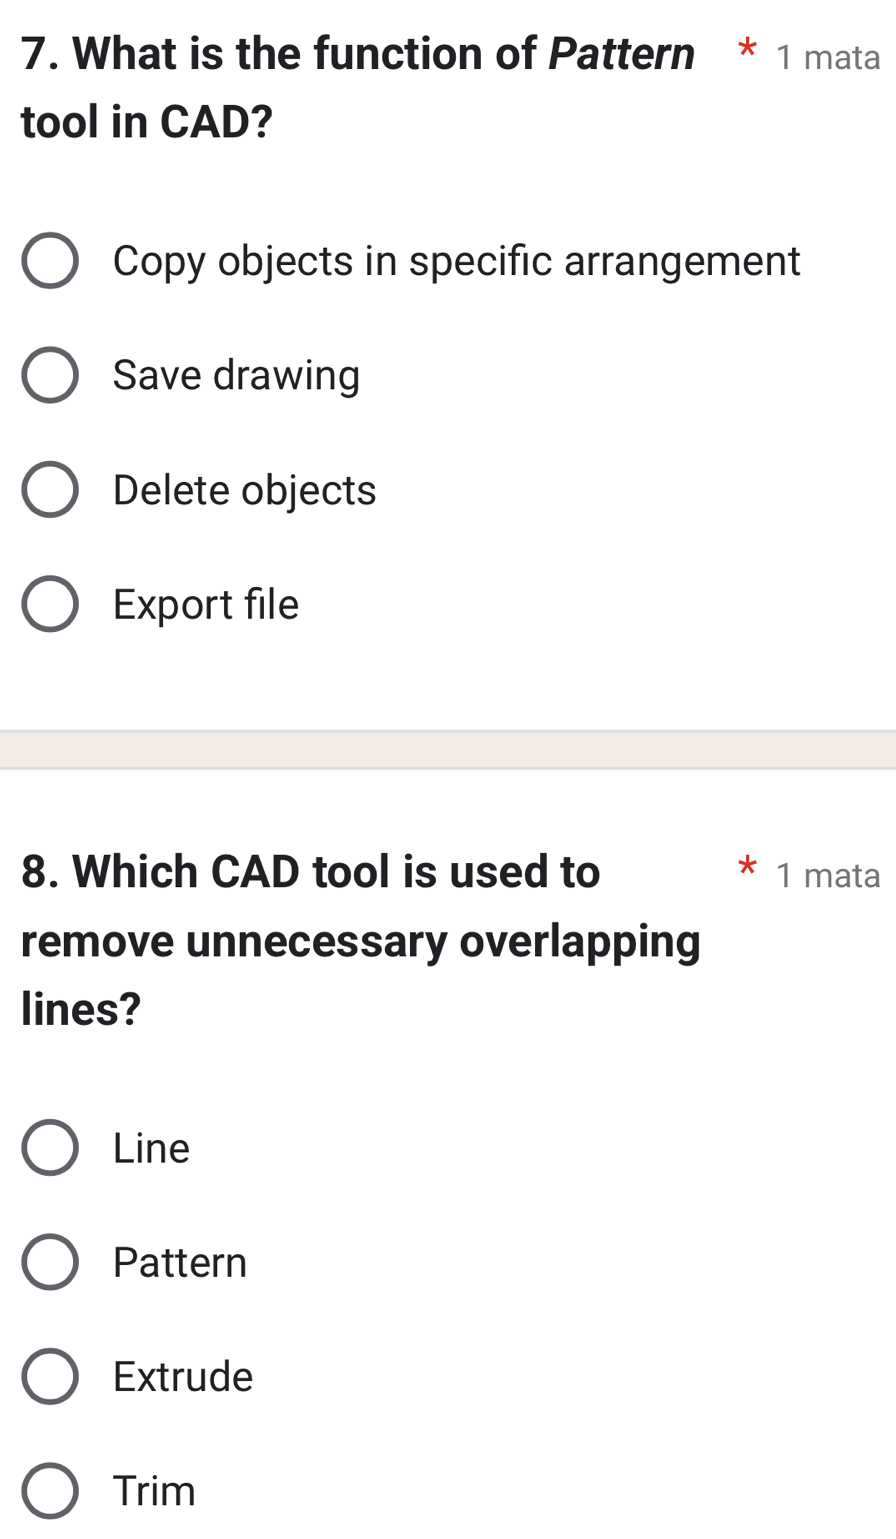Click the 'Copy objects in specific arrangement' label text
Image resolution: width=896 pixels, height=1539 pixels.
(x=456, y=262)
